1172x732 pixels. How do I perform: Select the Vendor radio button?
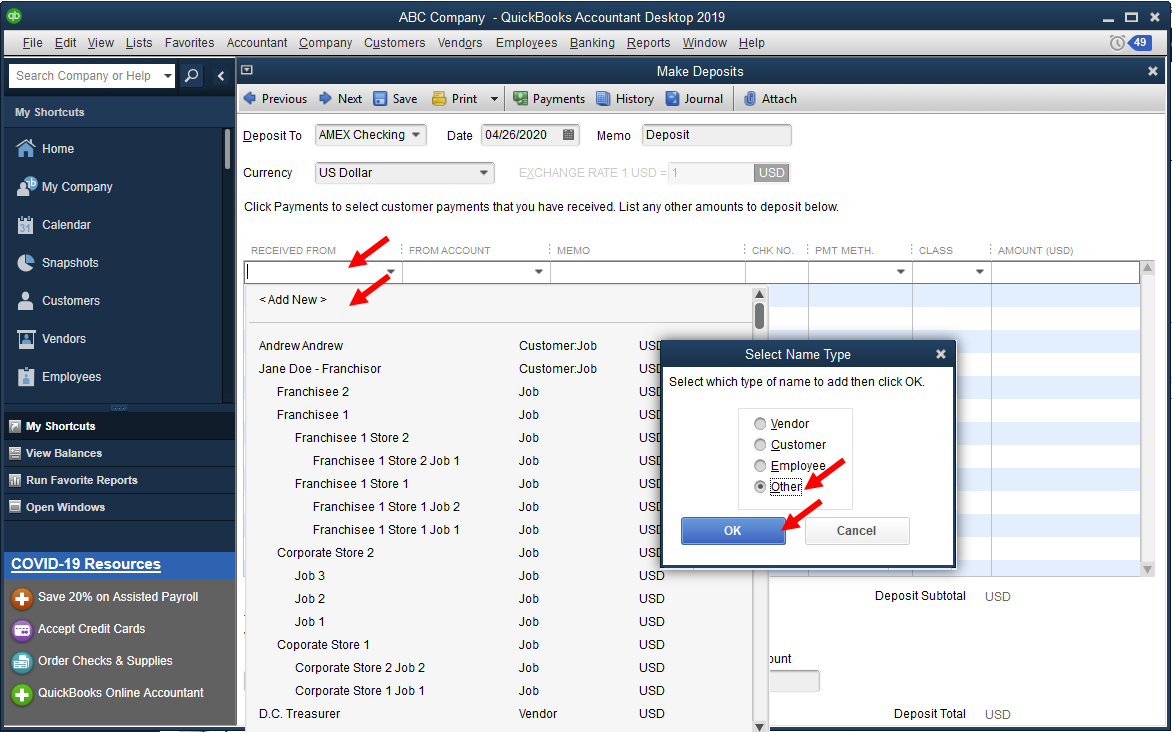pos(760,424)
